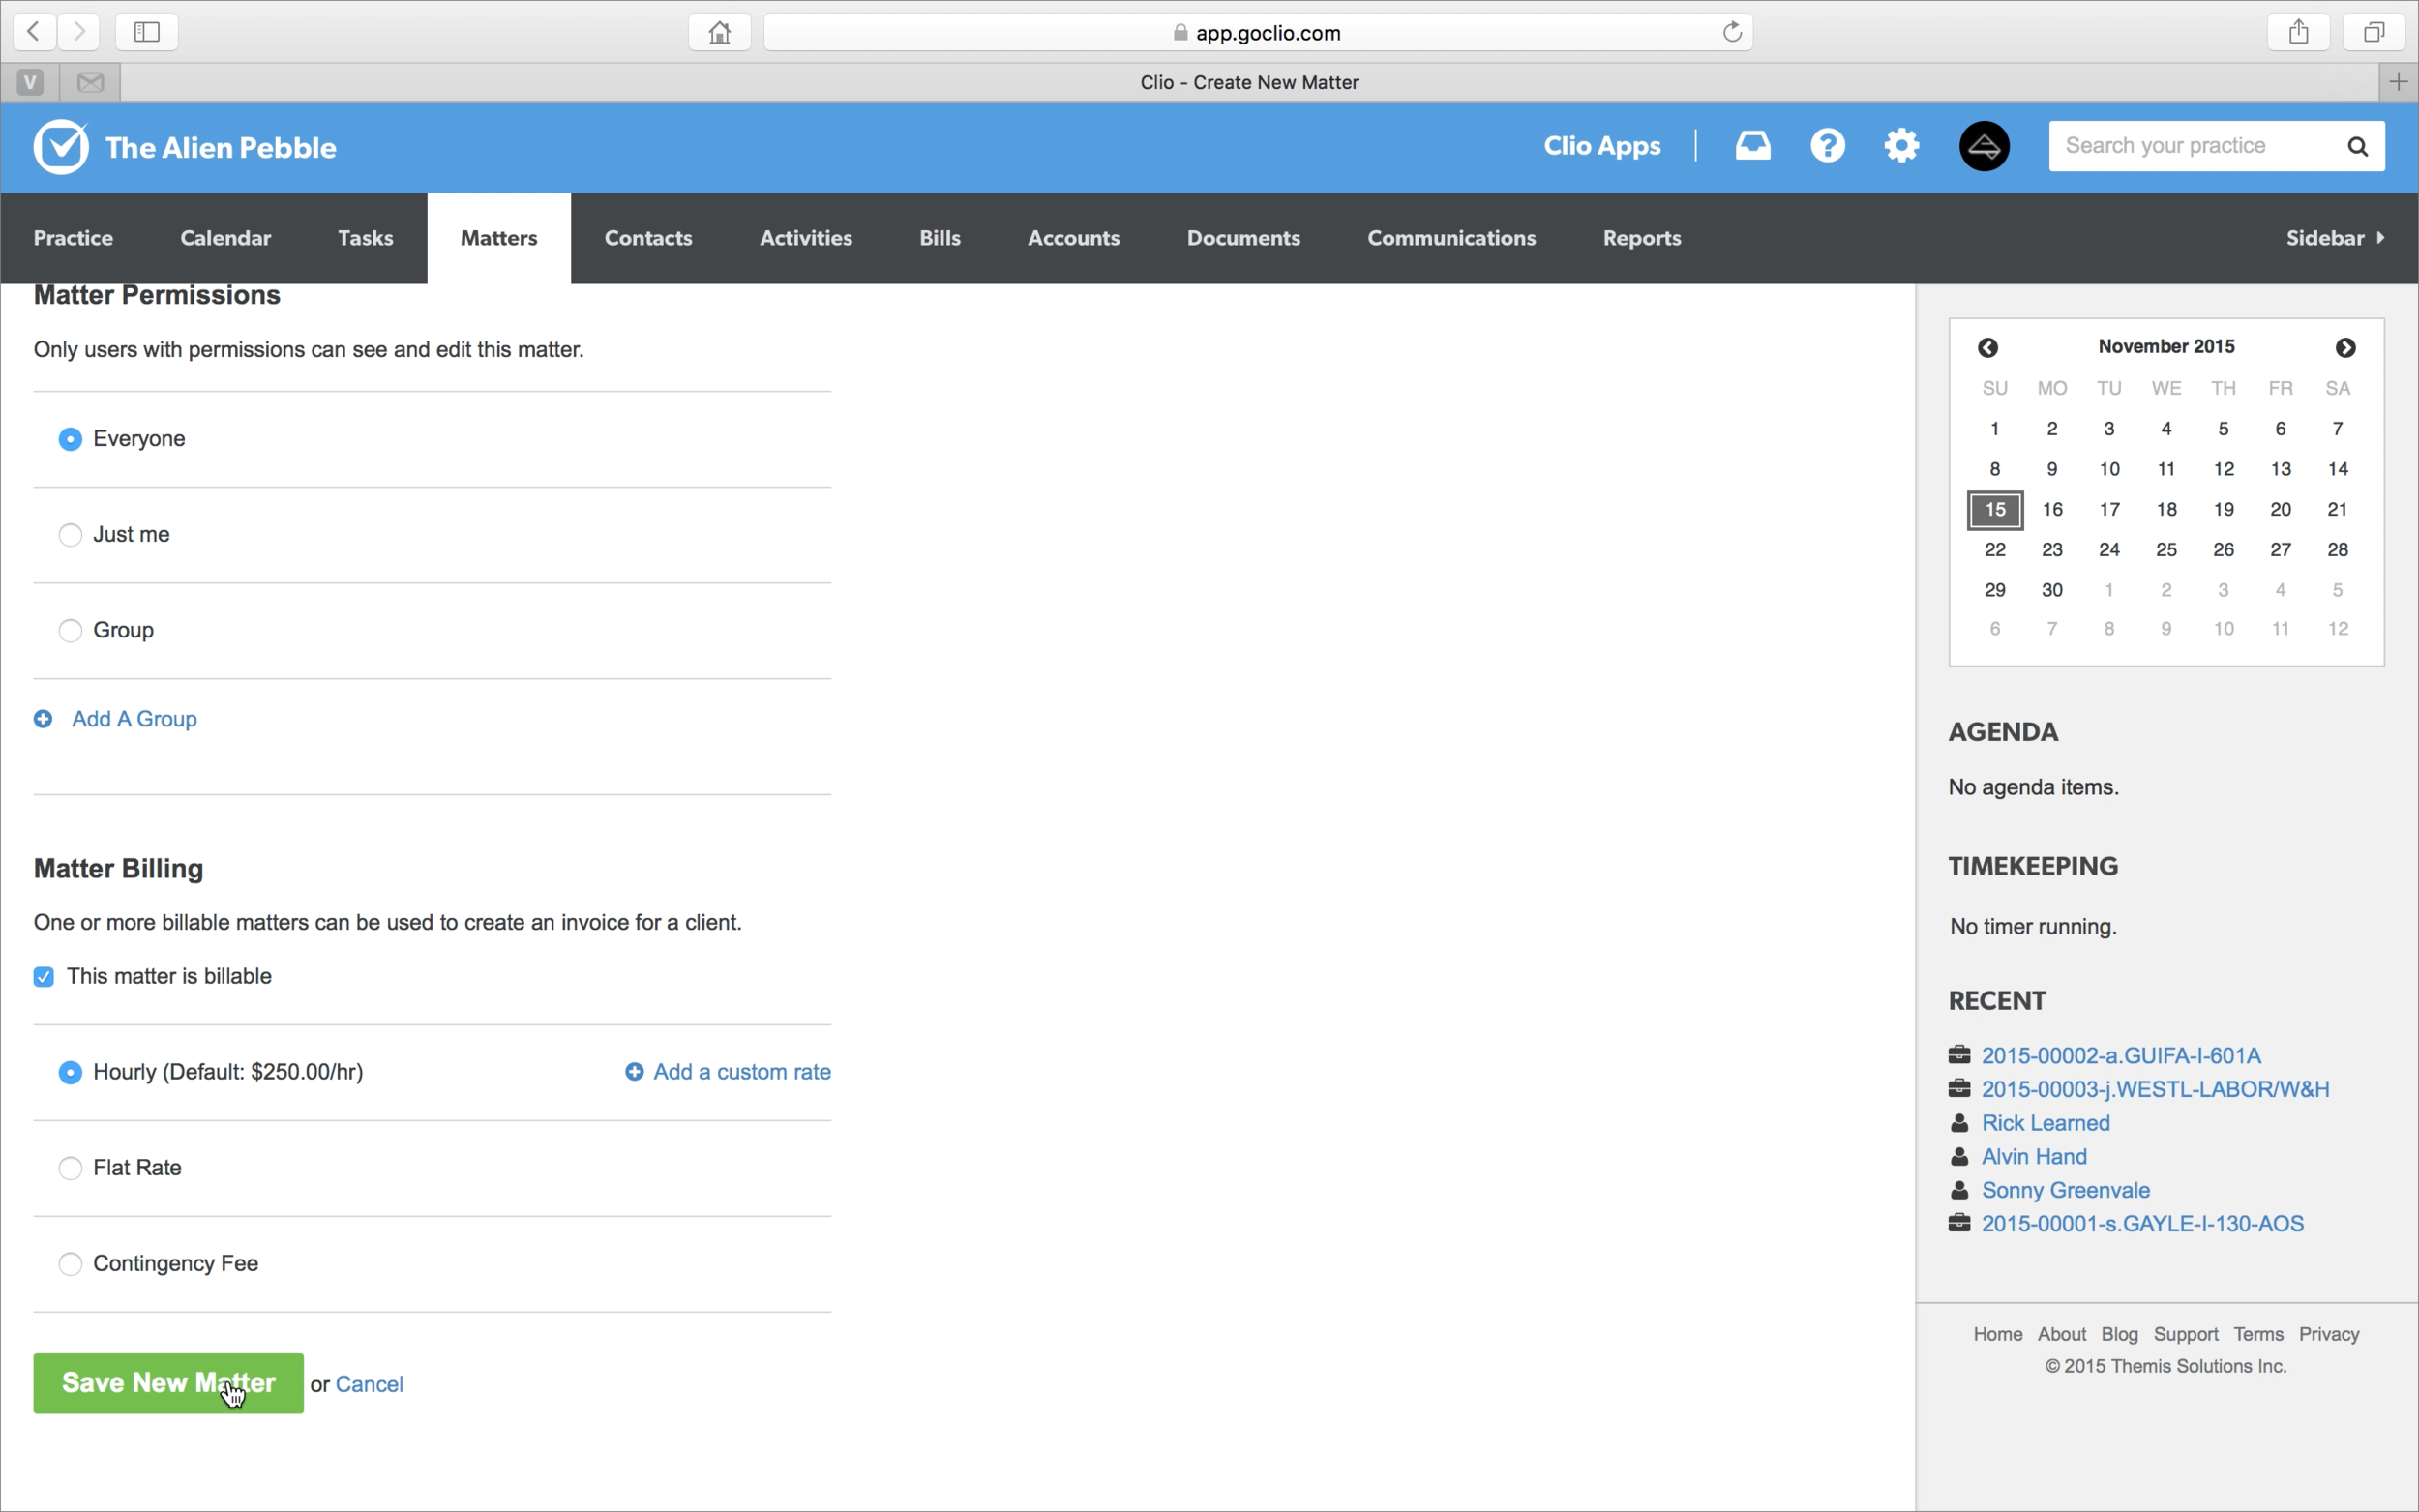Reload the page with refresh icon
The height and width of the screenshot is (1512, 2419).
point(1732,32)
